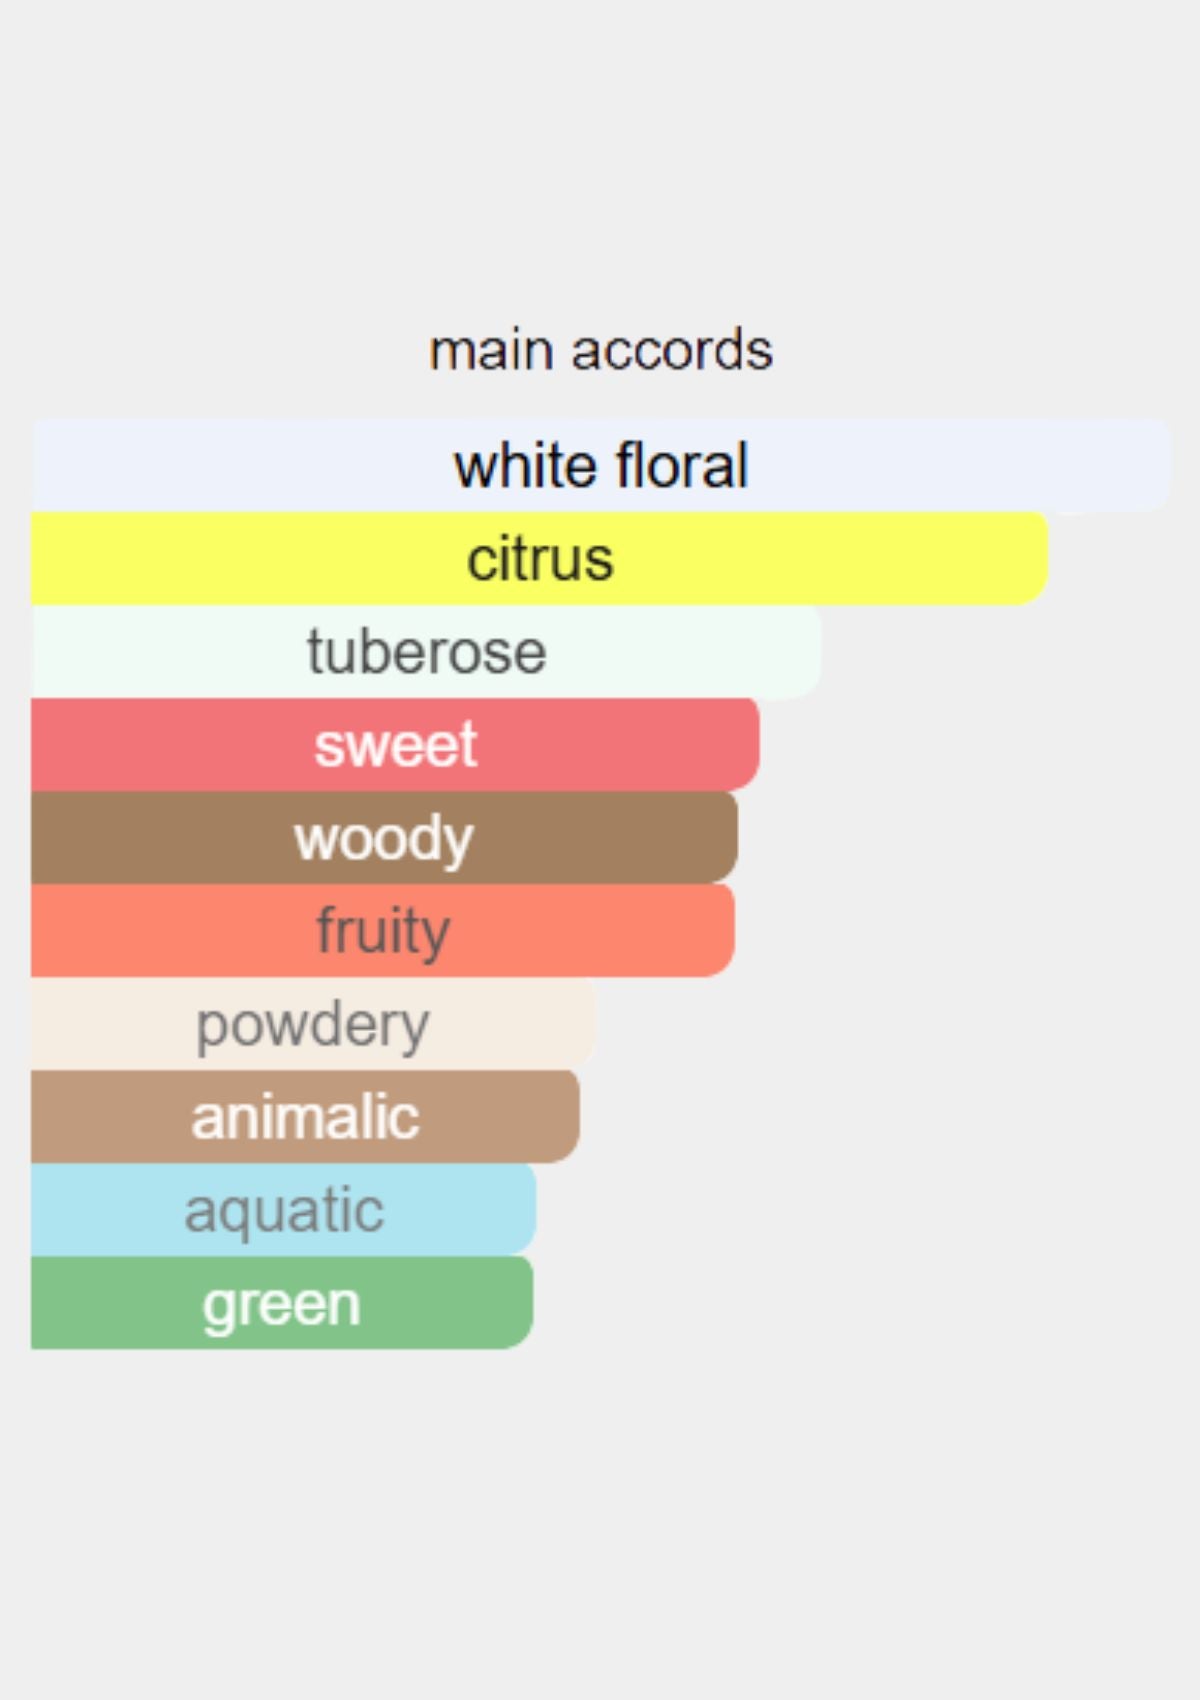The width and height of the screenshot is (1200, 1700).
Task: Open the light blue aquatic bar
Action: coord(284,1209)
